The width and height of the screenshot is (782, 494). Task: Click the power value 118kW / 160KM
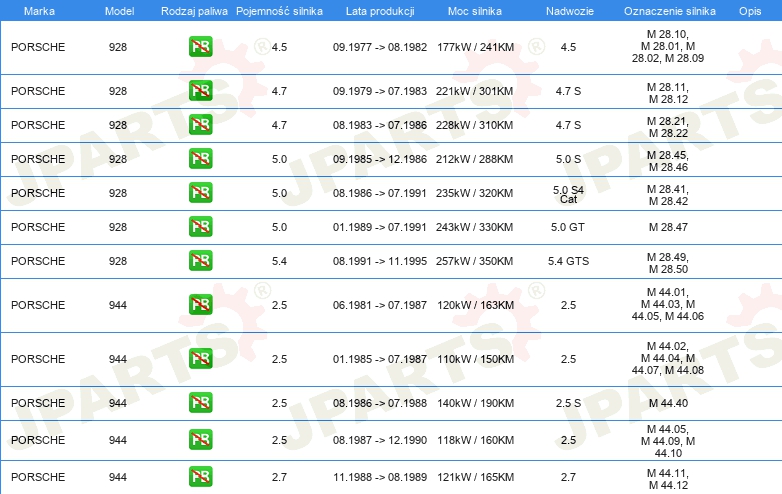475,440
